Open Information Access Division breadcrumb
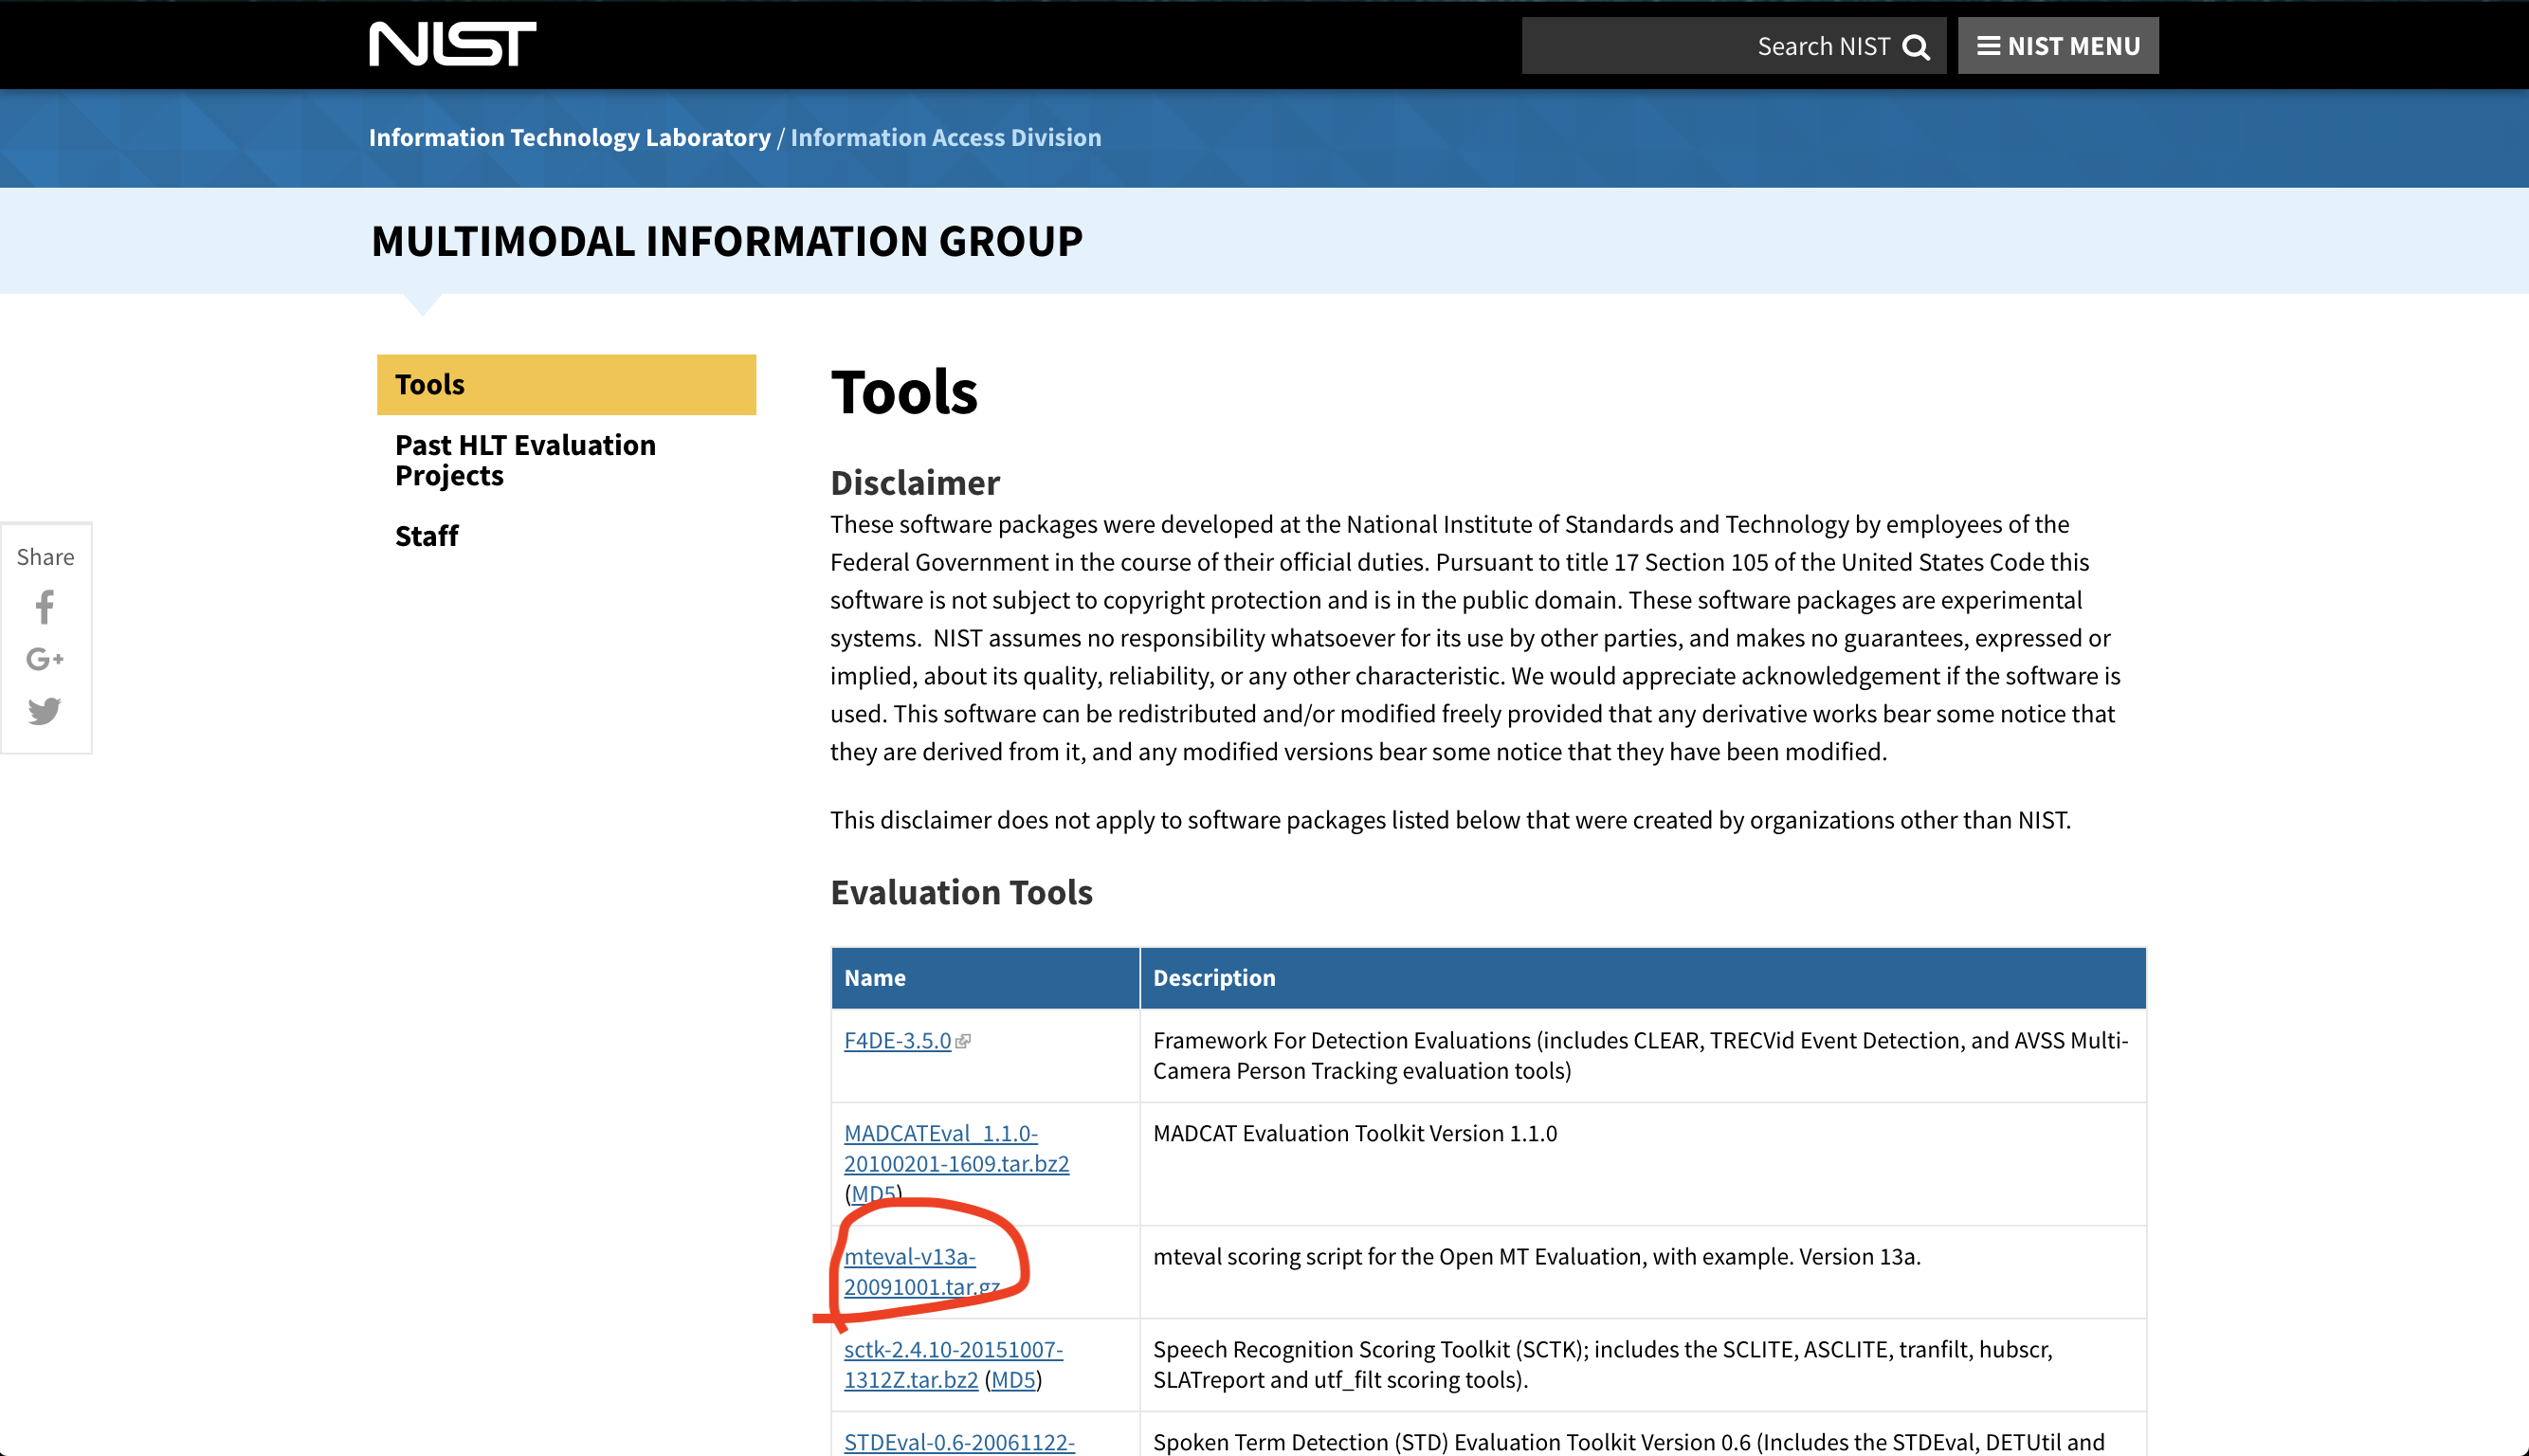 [945, 137]
